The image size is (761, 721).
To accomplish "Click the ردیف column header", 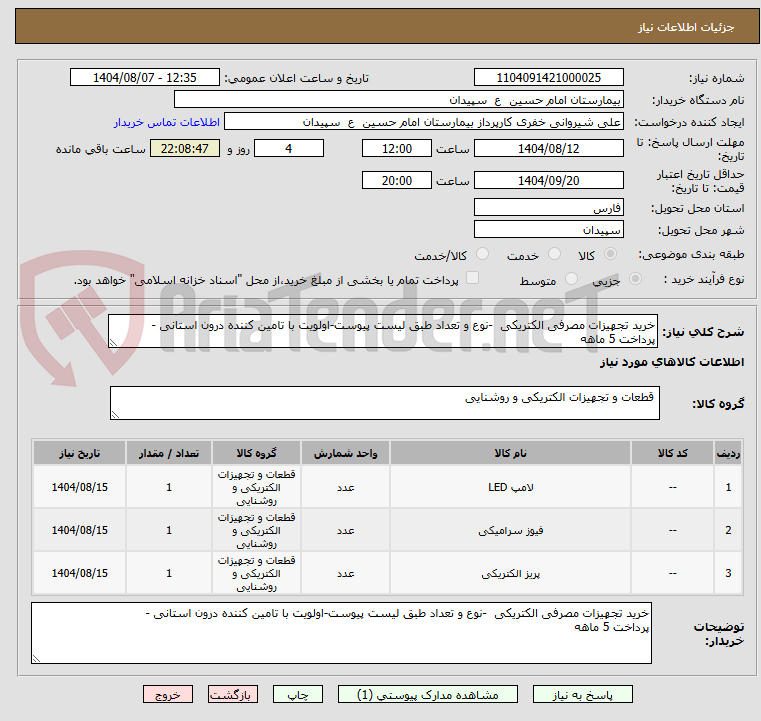I will click(x=728, y=453).
